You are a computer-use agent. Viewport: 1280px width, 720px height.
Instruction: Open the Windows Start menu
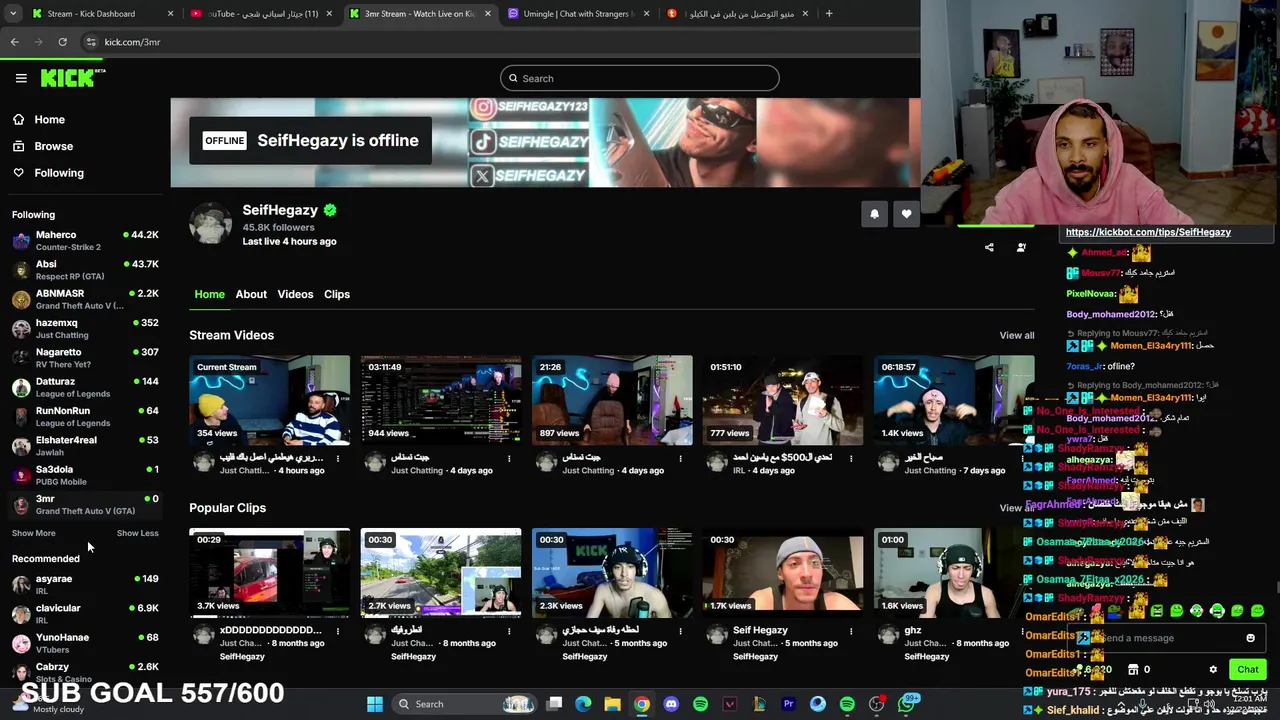click(x=375, y=704)
